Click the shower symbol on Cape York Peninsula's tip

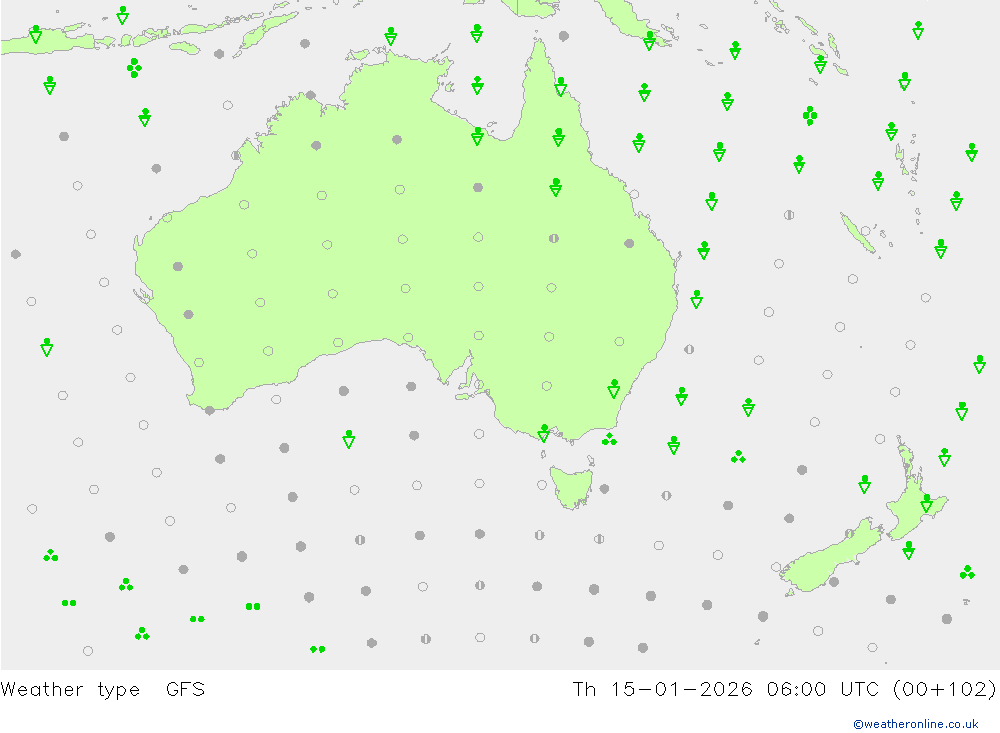(561, 87)
